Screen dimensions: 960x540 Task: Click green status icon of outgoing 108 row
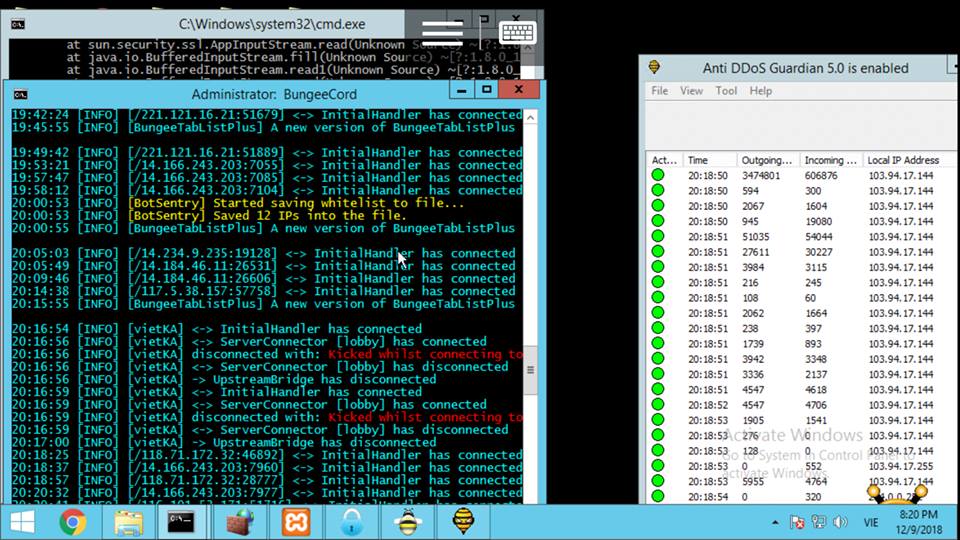[x=658, y=298]
